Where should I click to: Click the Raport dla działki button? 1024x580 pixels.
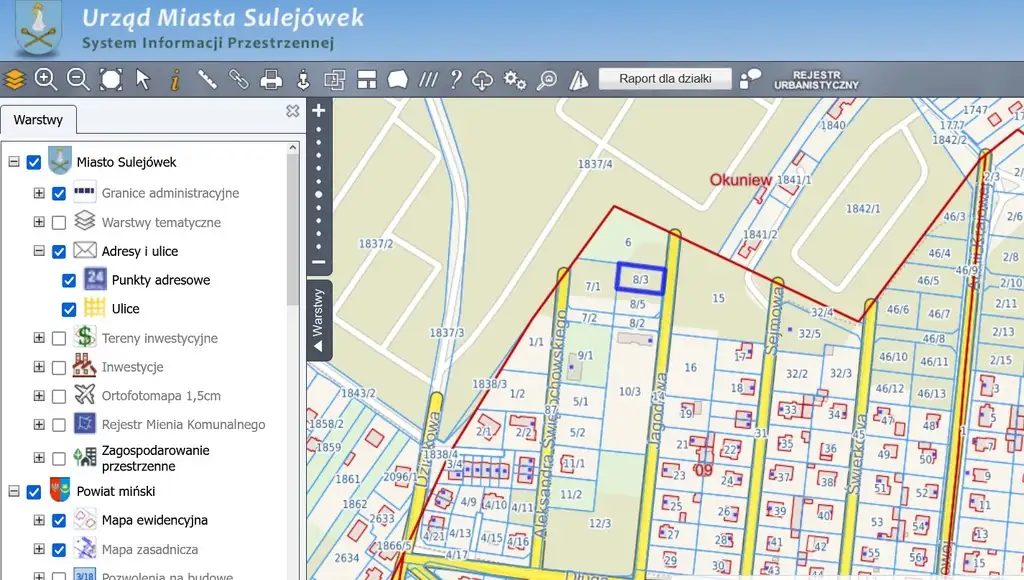pos(665,78)
